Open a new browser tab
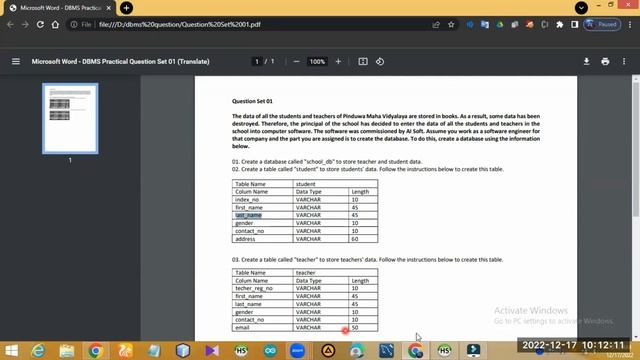This screenshot has height=360, width=640. tap(127, 8)
